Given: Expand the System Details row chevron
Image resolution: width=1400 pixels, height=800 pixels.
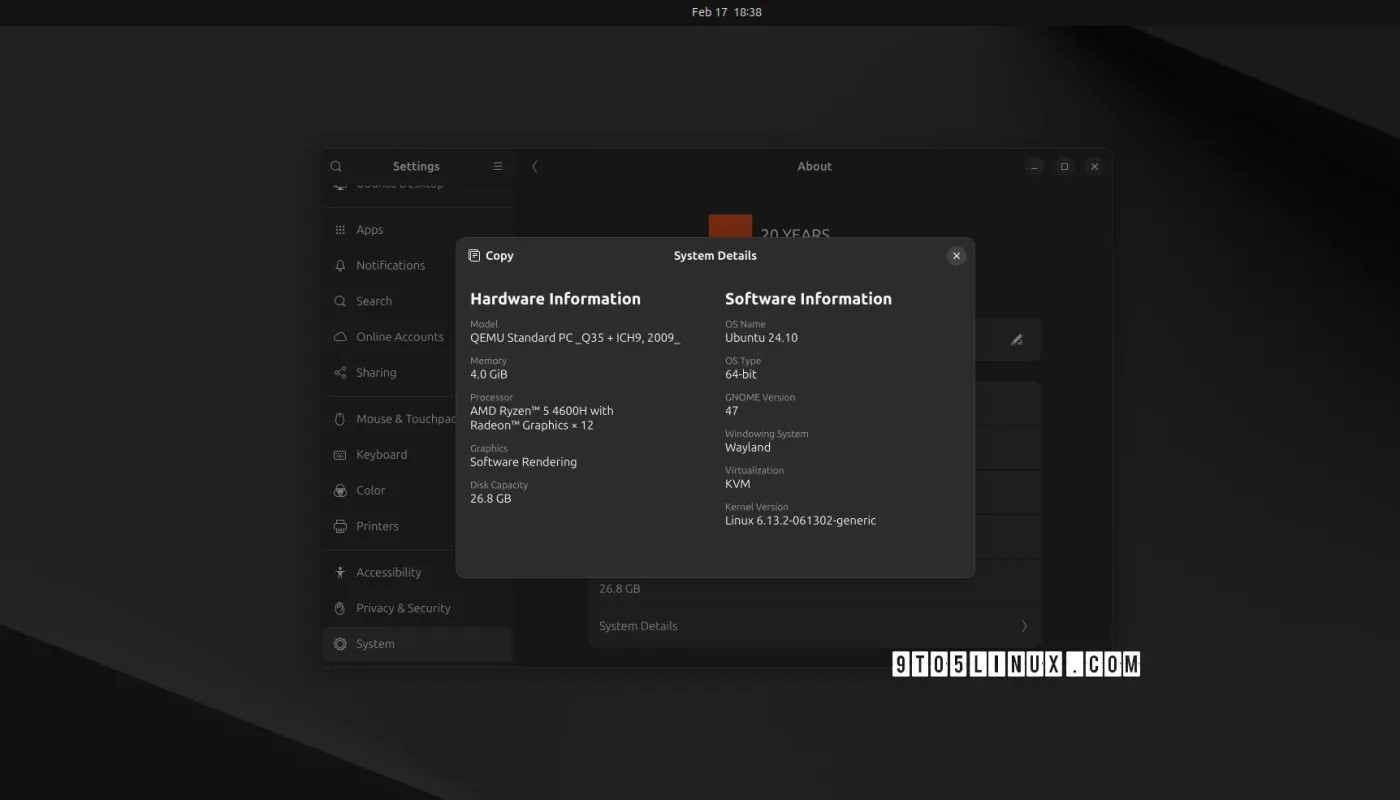Looking at the screenshot, I should (x=1023, y=626).
